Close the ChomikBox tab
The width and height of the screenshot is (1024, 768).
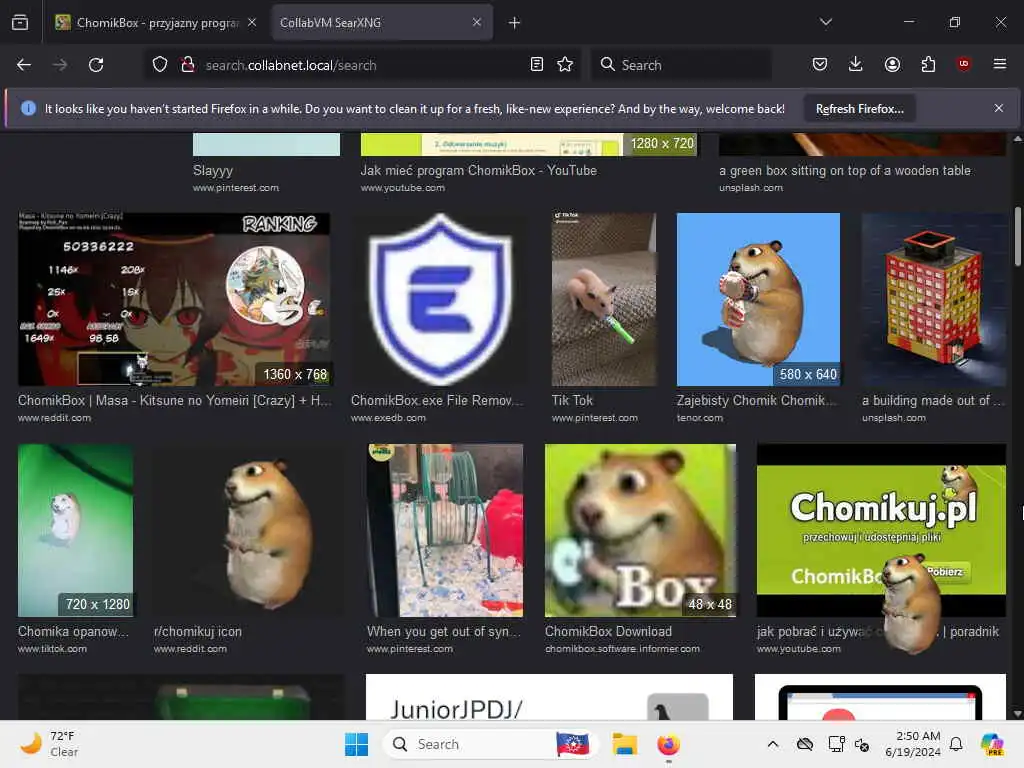pos(252,22)
